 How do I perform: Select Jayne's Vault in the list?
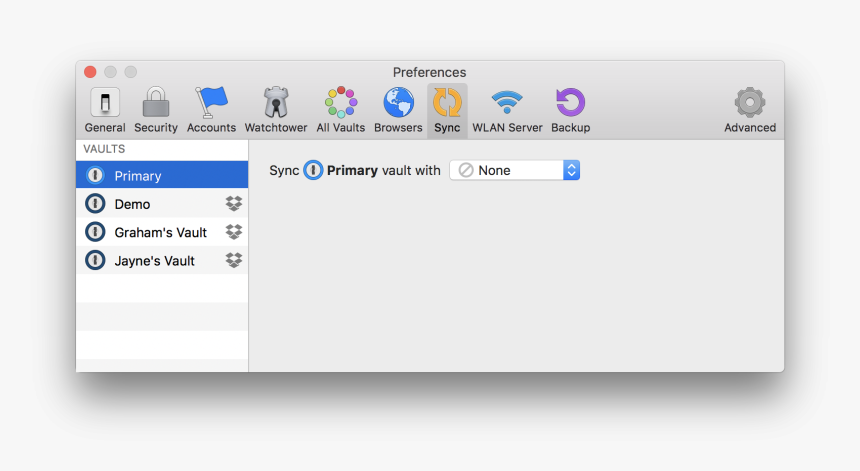click(162, 260)
